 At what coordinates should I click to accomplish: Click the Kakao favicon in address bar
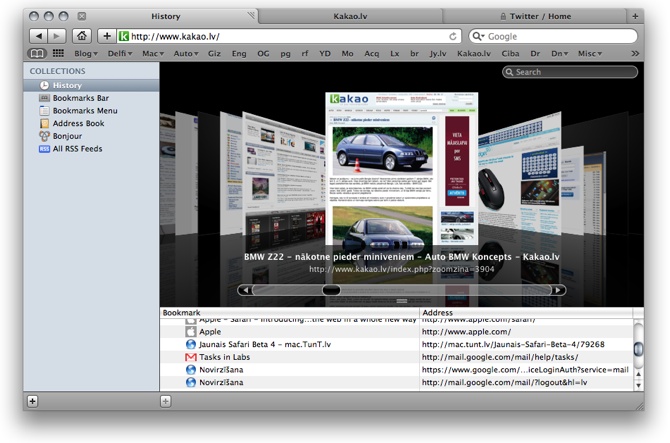(x=123, y=36)
